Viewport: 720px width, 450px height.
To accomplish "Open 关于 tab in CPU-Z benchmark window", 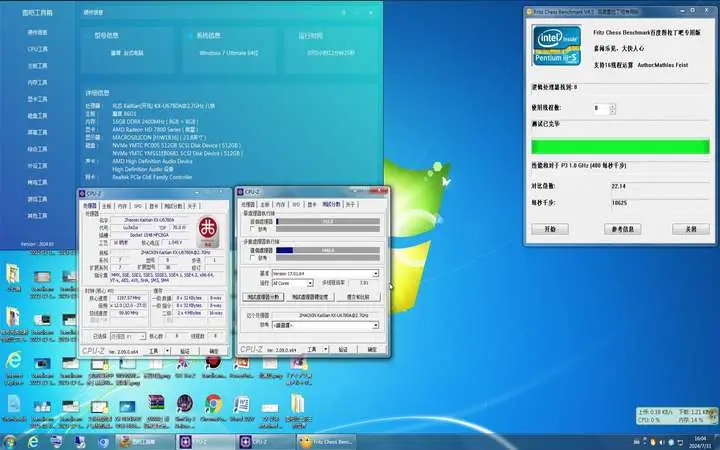I will tap(350, 204).
